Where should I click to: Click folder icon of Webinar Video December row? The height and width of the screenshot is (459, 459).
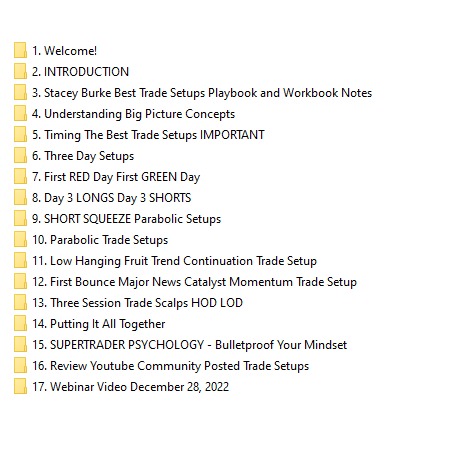pyautogui.click(x=20, y=386)
